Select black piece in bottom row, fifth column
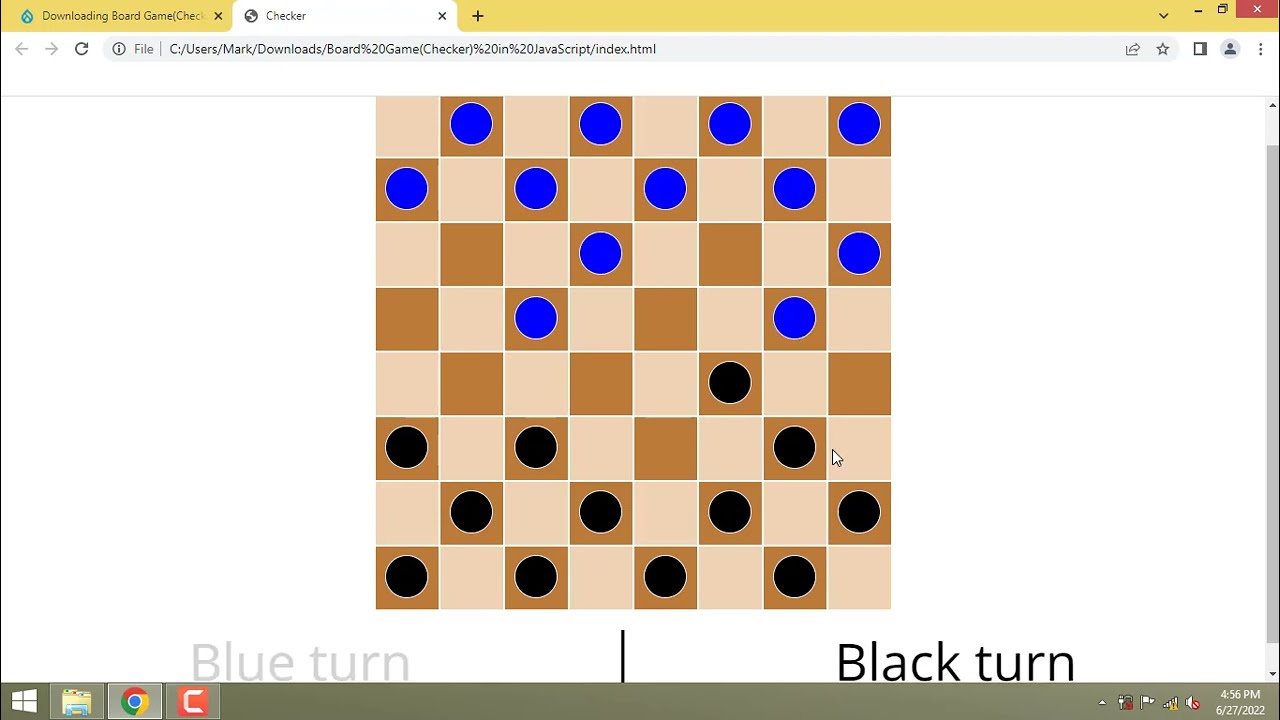 [x=665, y=577]
